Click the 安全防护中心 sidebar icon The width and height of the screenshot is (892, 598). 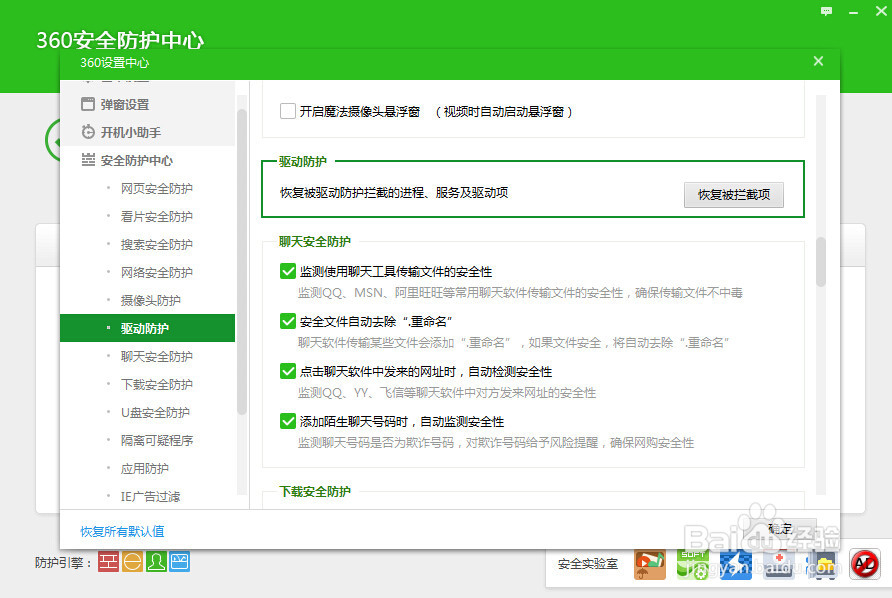click(88, 160)
